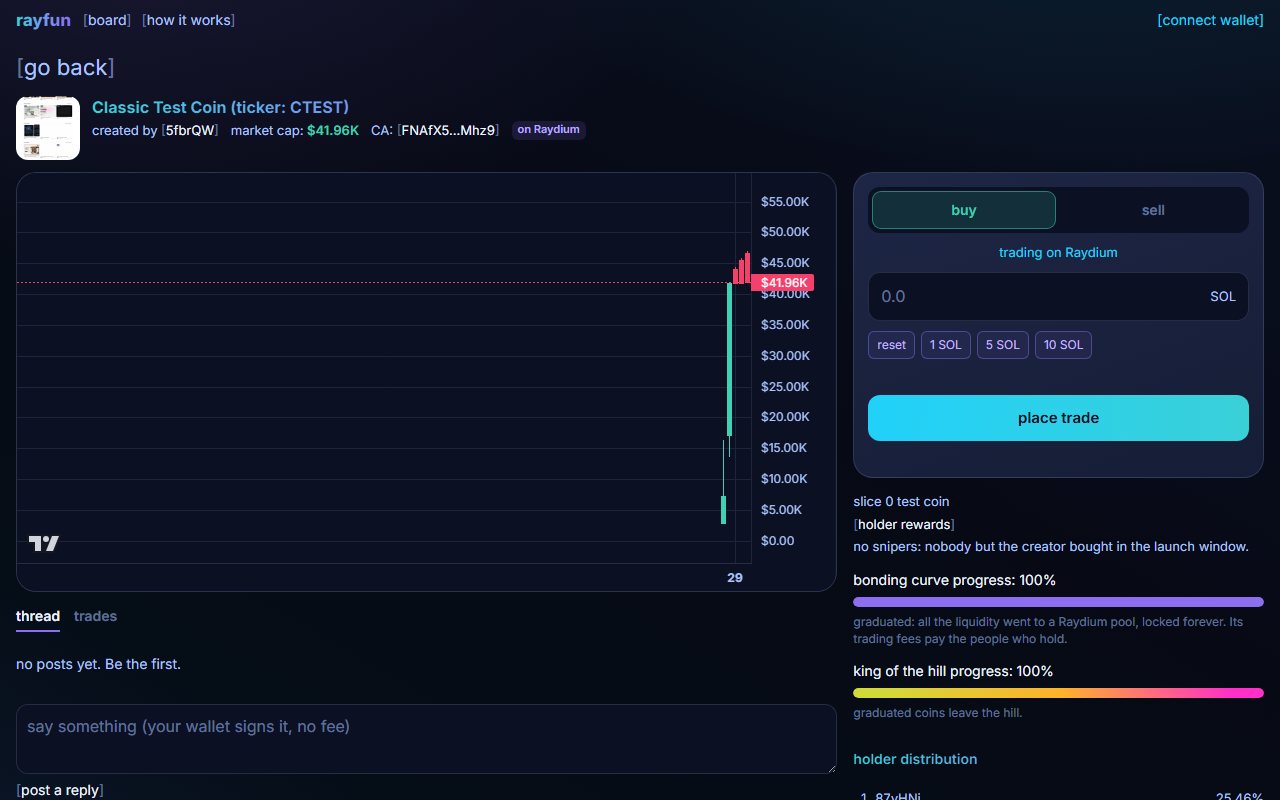Click the $25.00K price axis label
This screenshot has height=800, width=1280.
tap(785, 387)
